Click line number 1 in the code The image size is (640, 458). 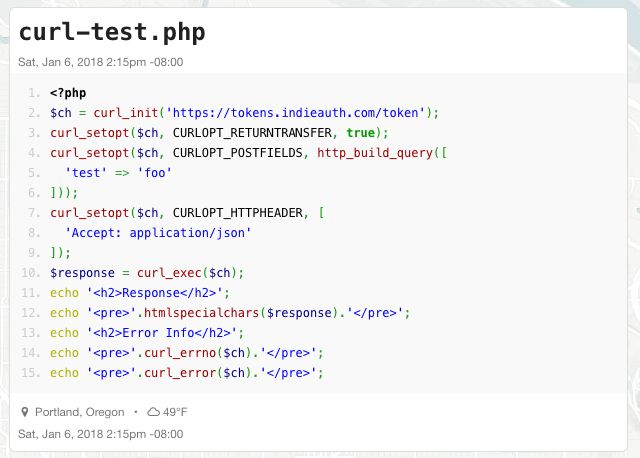click(x=34, y=93)
